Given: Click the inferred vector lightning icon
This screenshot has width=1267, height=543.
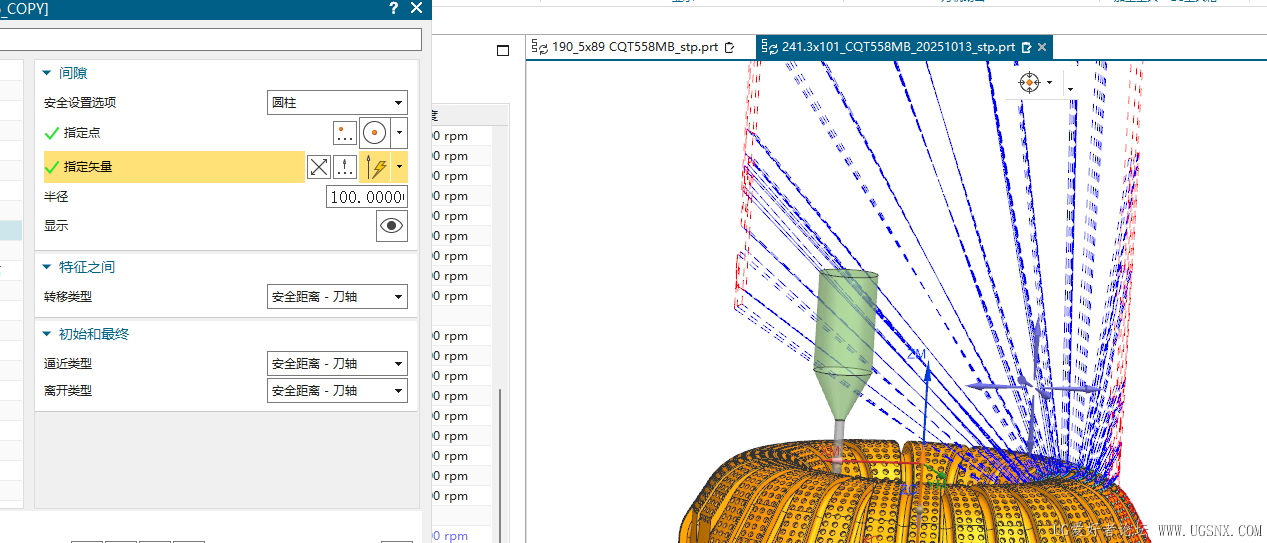Looking at the screenshot, I should point(376,167).
